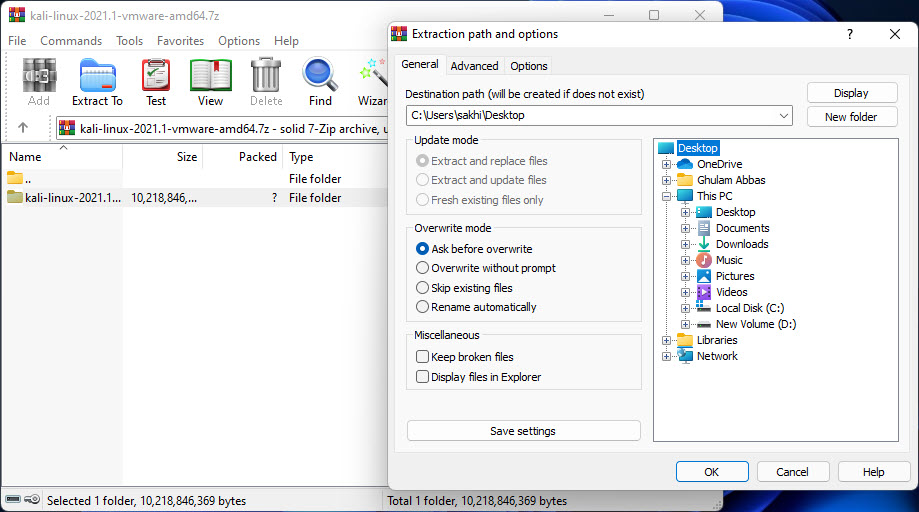Enable Keep broken files checkbox
919x512 pixels.
point(422,356)
